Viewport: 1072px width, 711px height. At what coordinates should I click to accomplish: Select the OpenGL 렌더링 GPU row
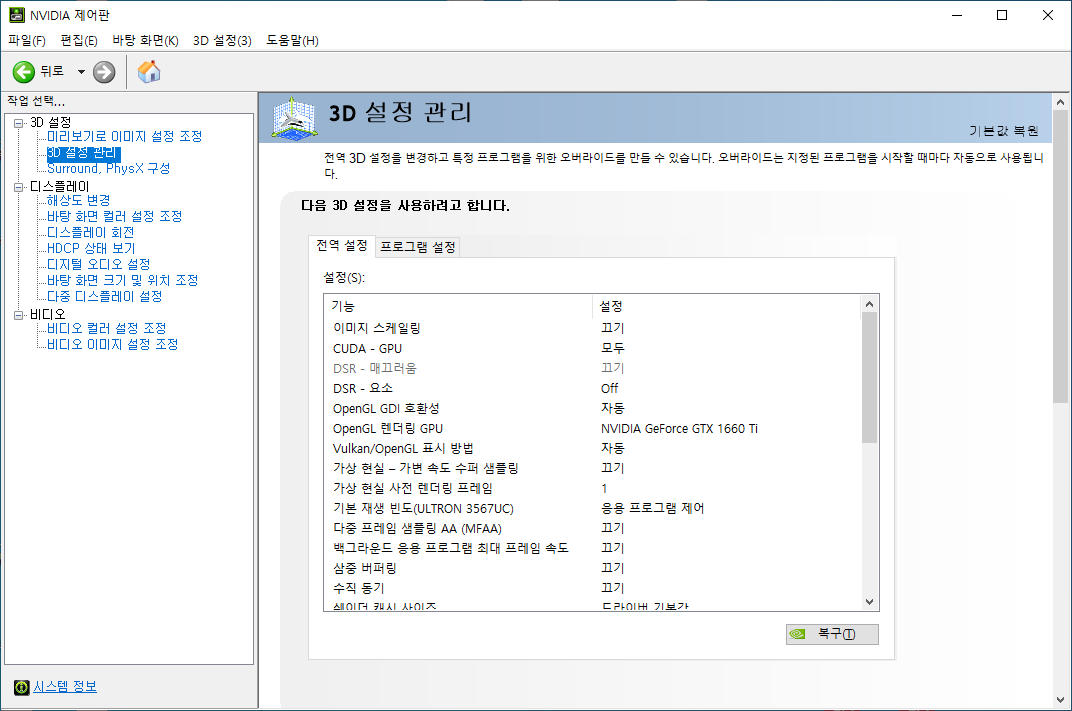[593, 428]
